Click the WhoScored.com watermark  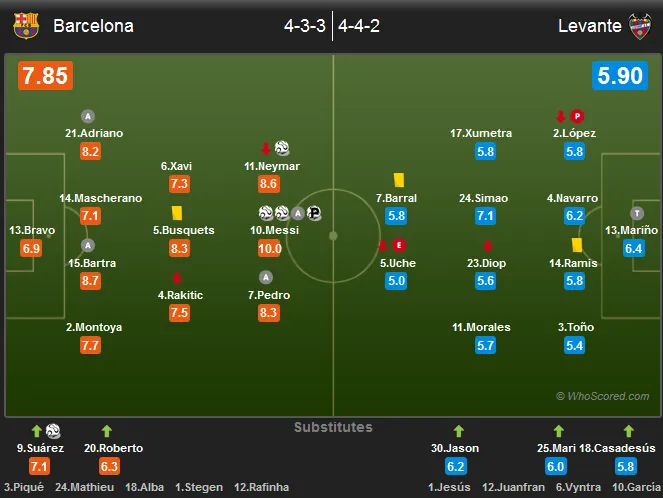(603, 396)
